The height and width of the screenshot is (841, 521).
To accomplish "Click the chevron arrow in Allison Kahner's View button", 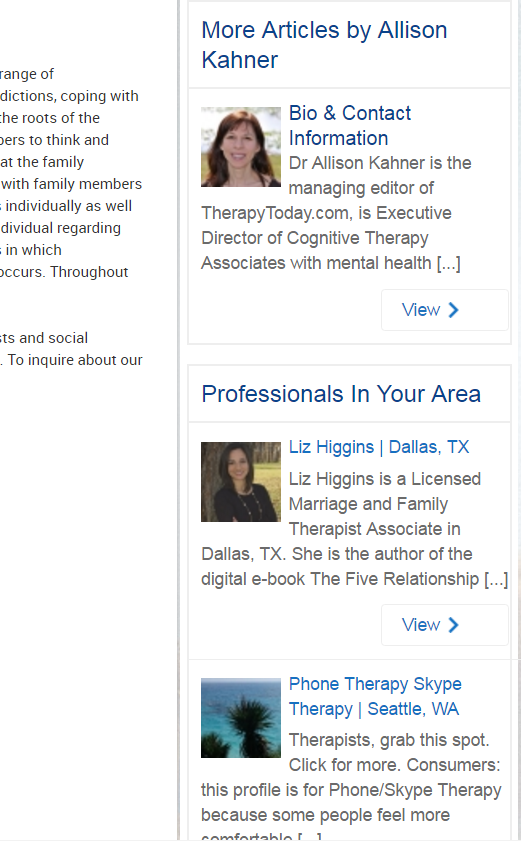I will (454, 310).
